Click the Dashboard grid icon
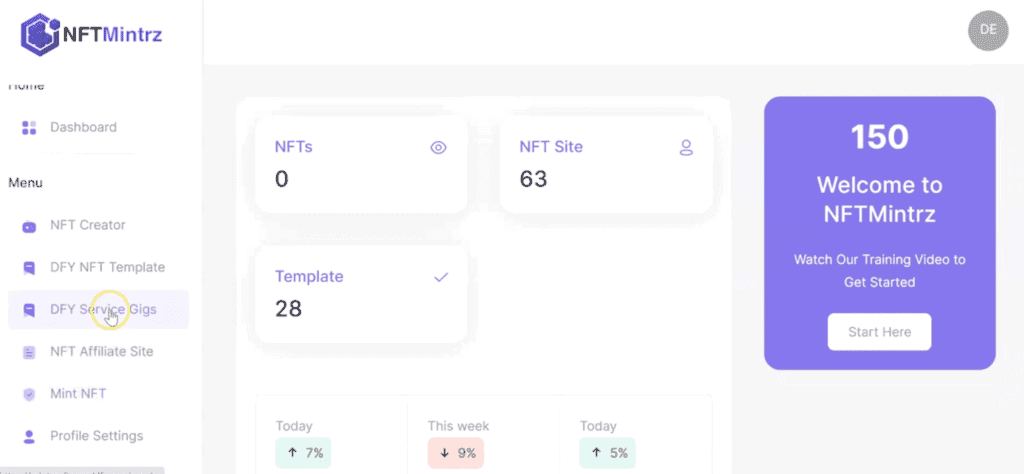The width and height of the screenshot is (1024, 474). click(29, 128)
